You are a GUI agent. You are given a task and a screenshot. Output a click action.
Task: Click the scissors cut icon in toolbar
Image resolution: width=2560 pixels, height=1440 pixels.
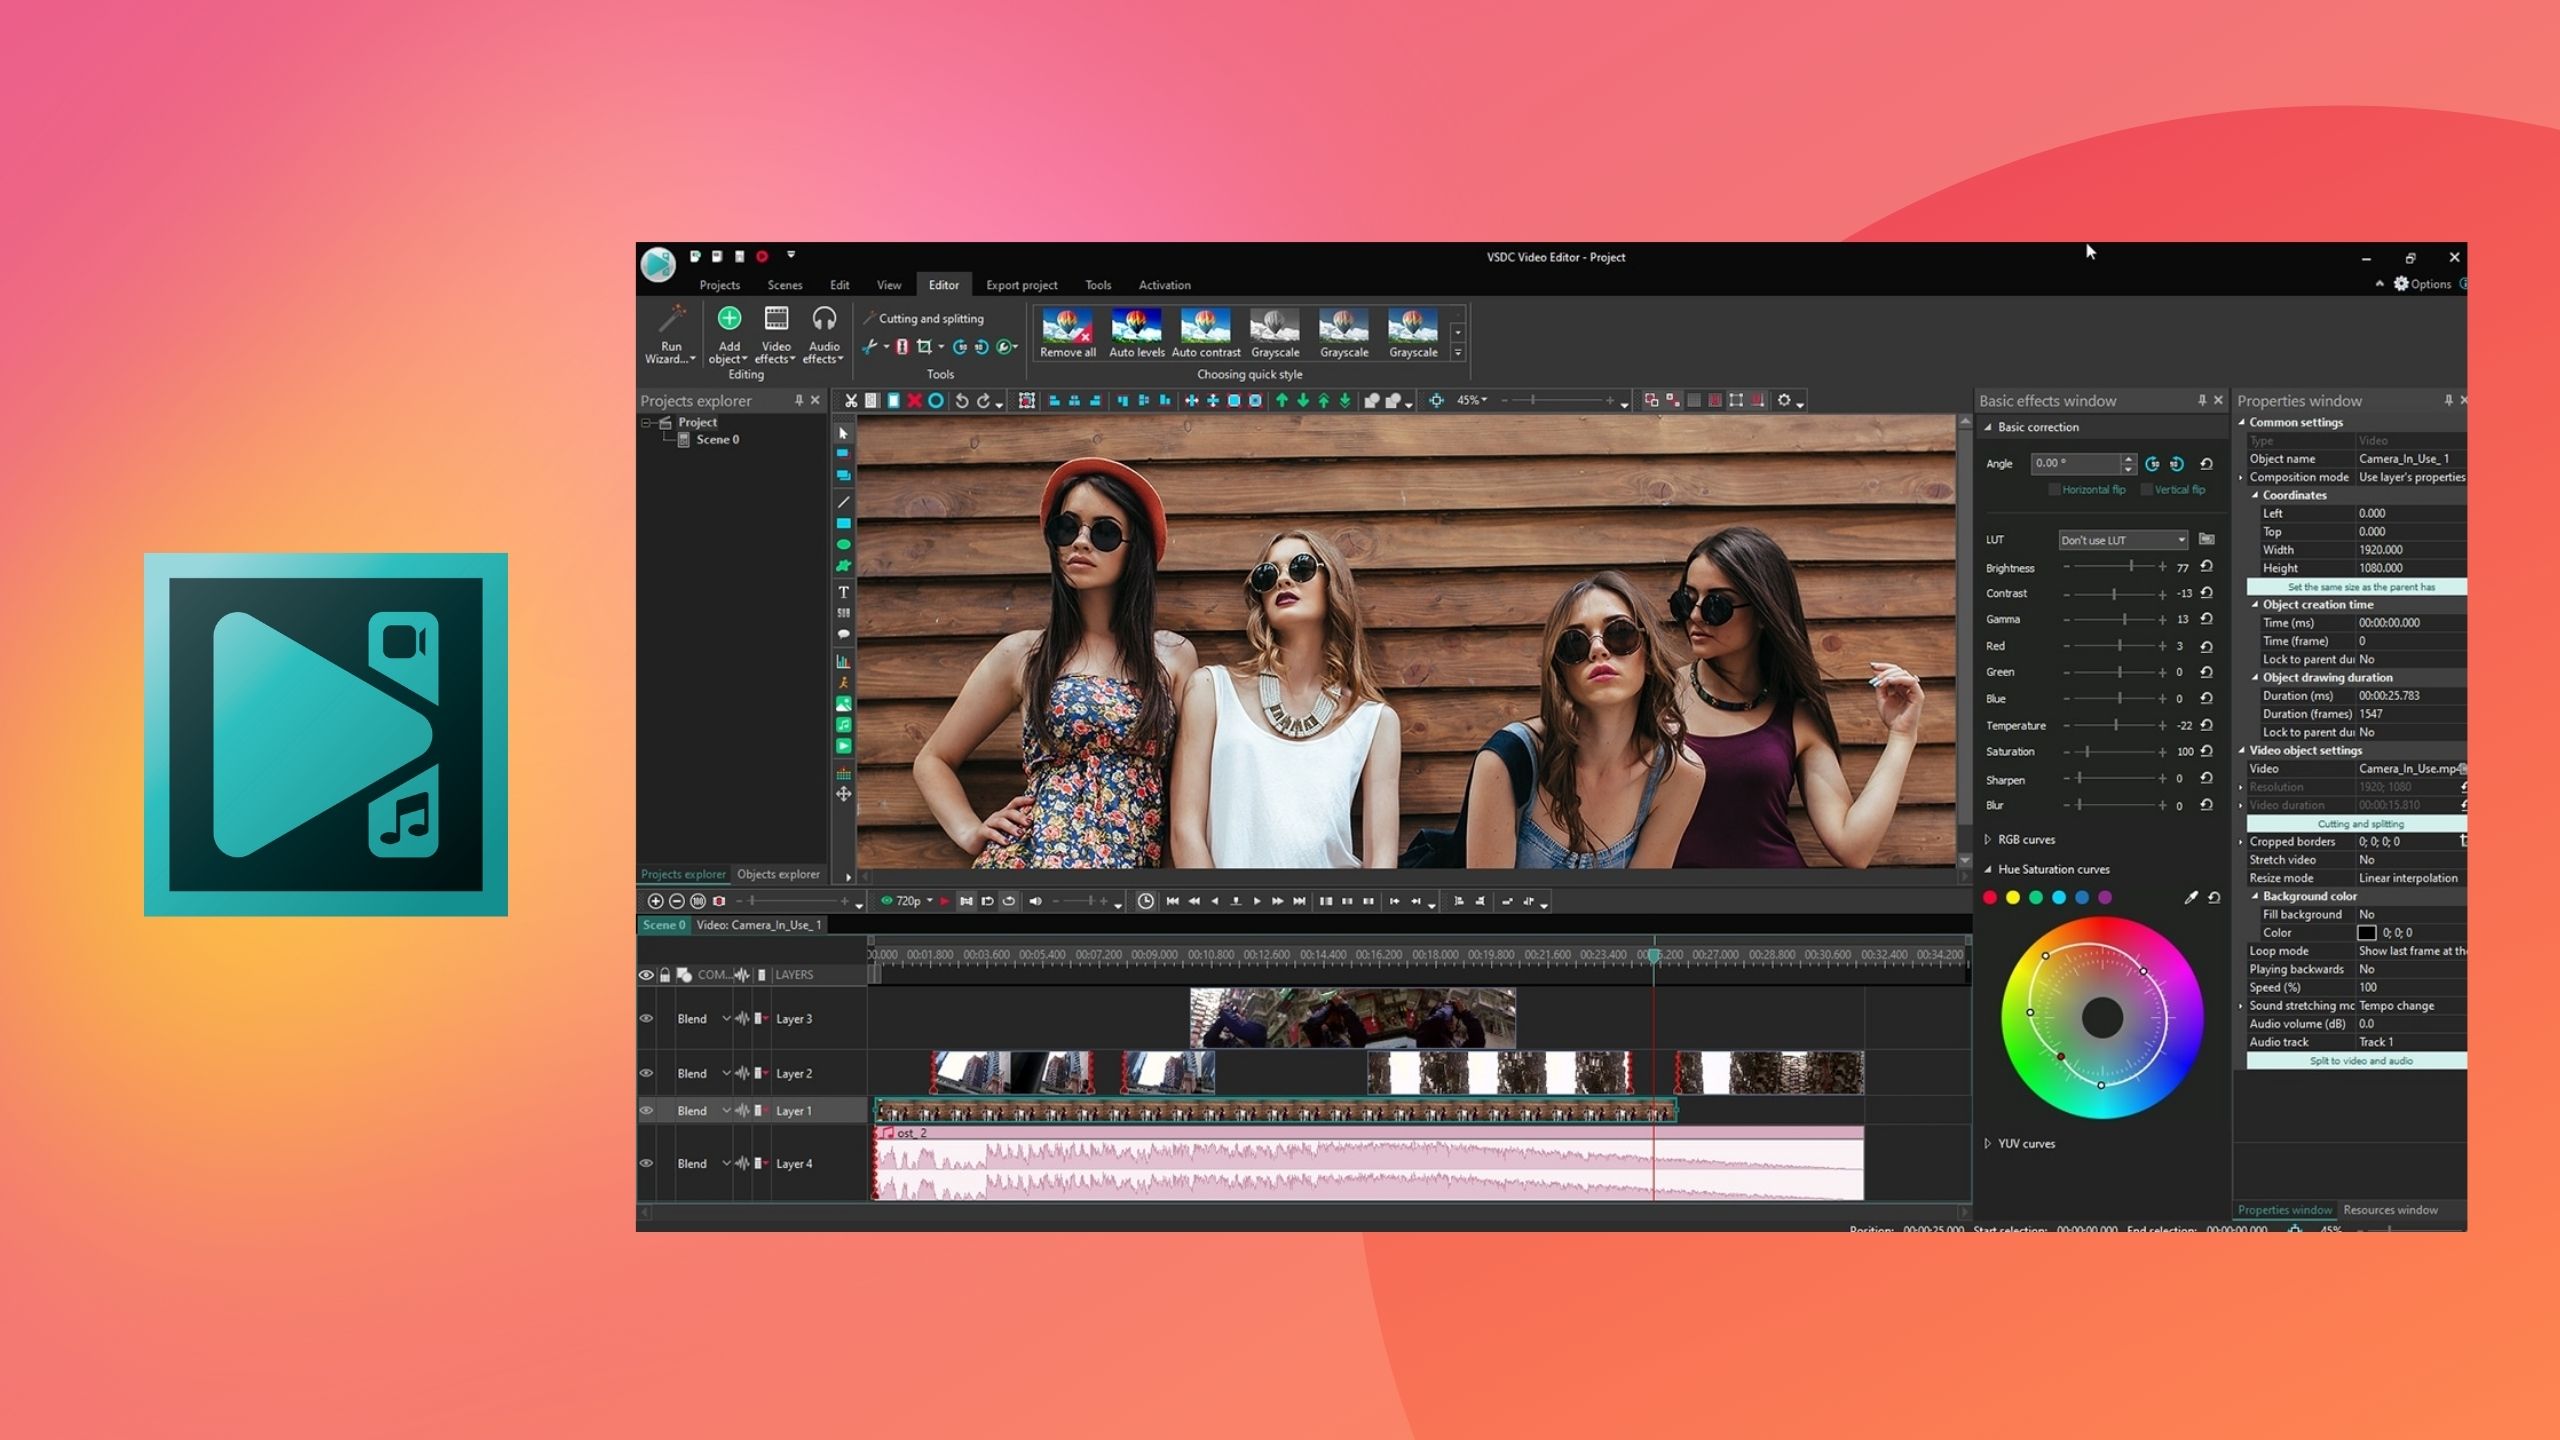tap(851, 401)
